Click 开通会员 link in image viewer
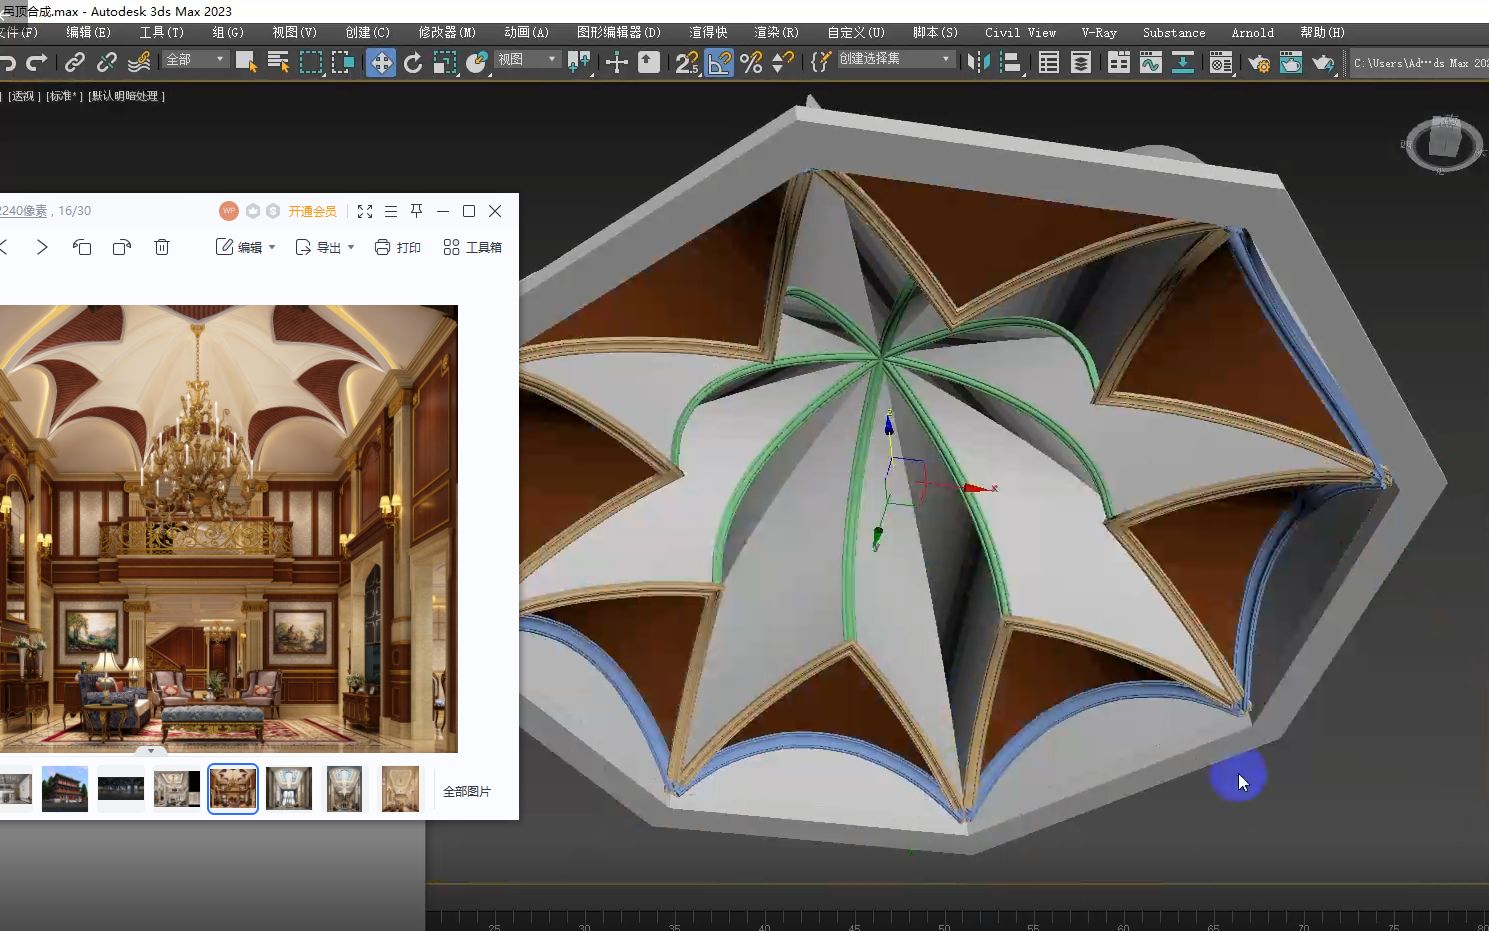This screenshot has height=931, width=1489. coord(312,211)
